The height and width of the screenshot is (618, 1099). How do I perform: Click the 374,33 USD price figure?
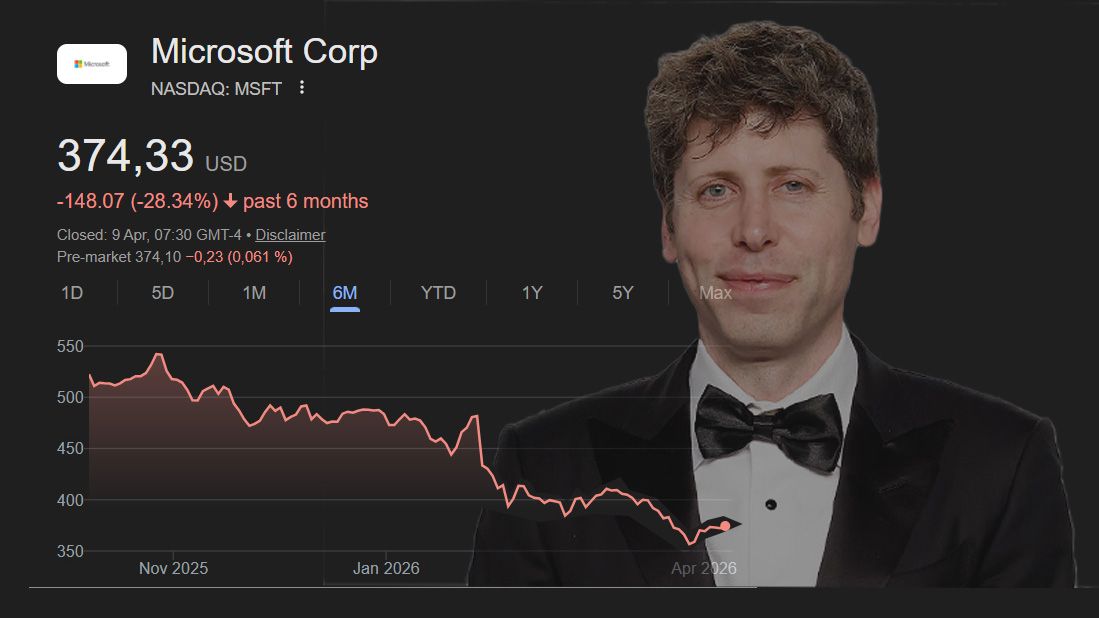pyautogui.click(x=126, y=157)
